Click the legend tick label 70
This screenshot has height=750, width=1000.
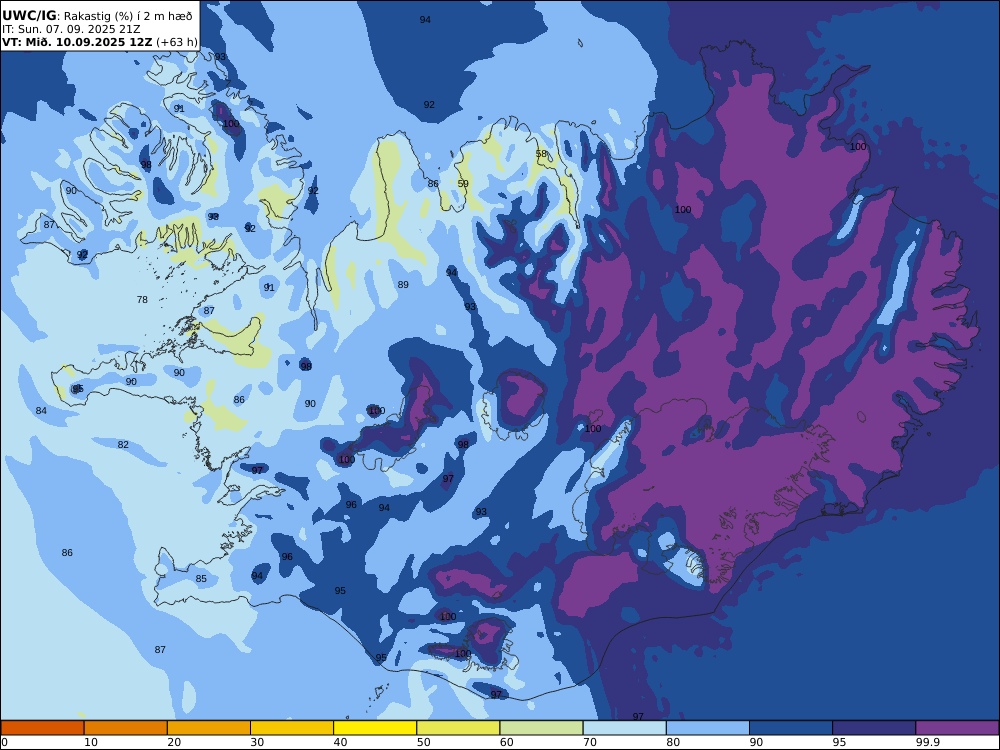(590, 742)
